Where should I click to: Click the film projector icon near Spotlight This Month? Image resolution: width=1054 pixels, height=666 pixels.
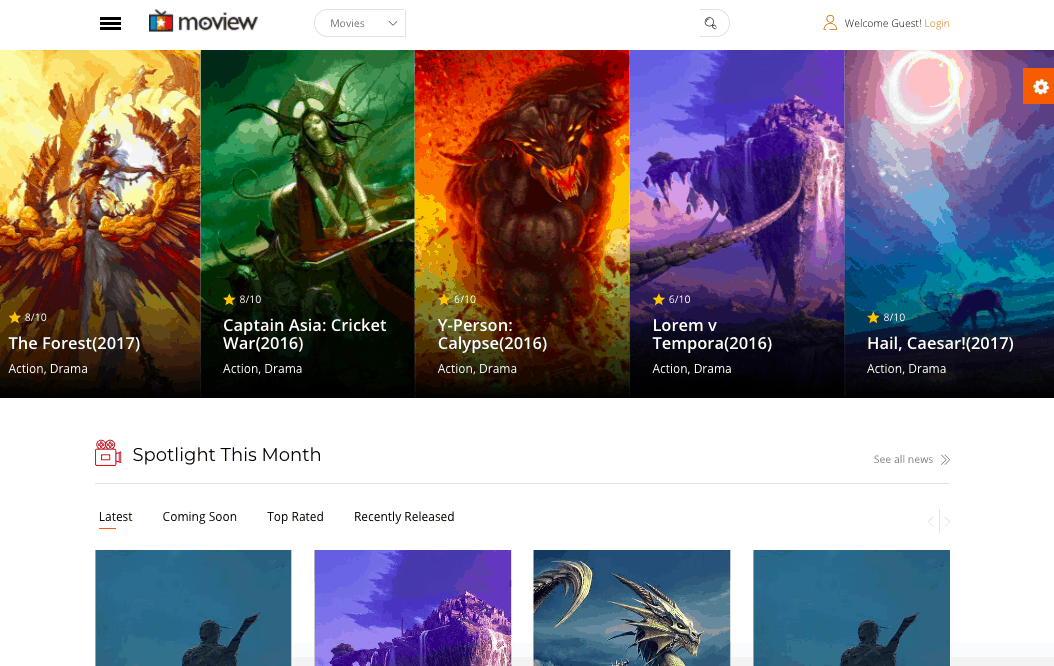coord(107,453)
